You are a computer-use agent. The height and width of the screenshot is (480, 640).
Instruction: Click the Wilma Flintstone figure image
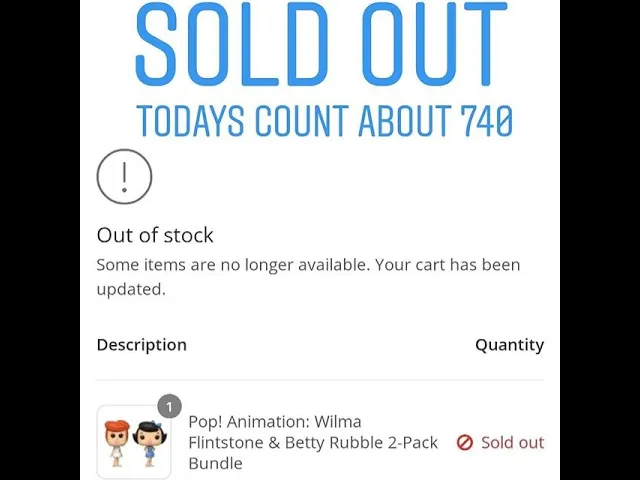(117, 444)
